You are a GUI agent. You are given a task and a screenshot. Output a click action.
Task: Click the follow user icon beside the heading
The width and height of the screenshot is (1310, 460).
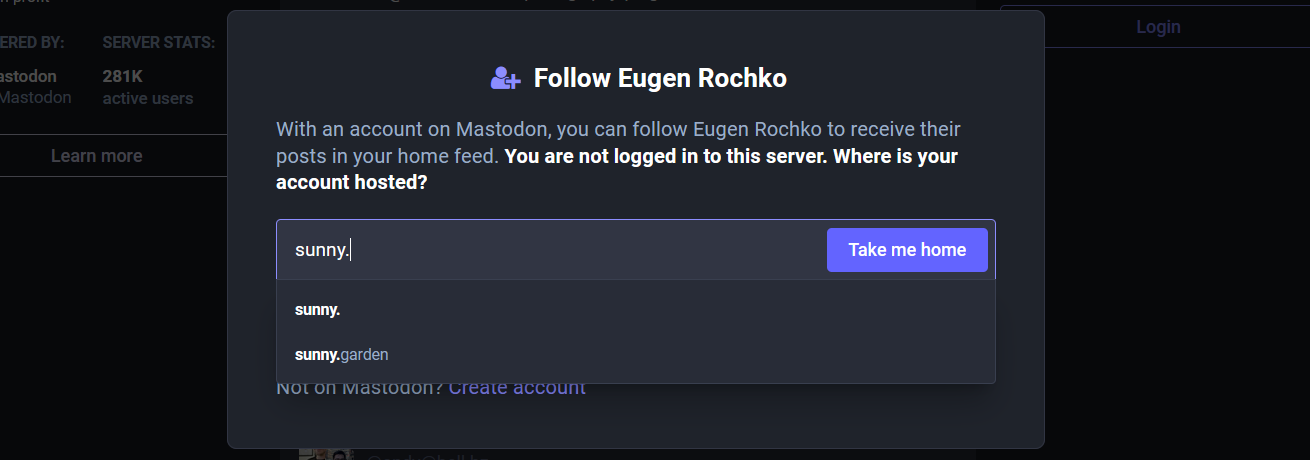505,78
